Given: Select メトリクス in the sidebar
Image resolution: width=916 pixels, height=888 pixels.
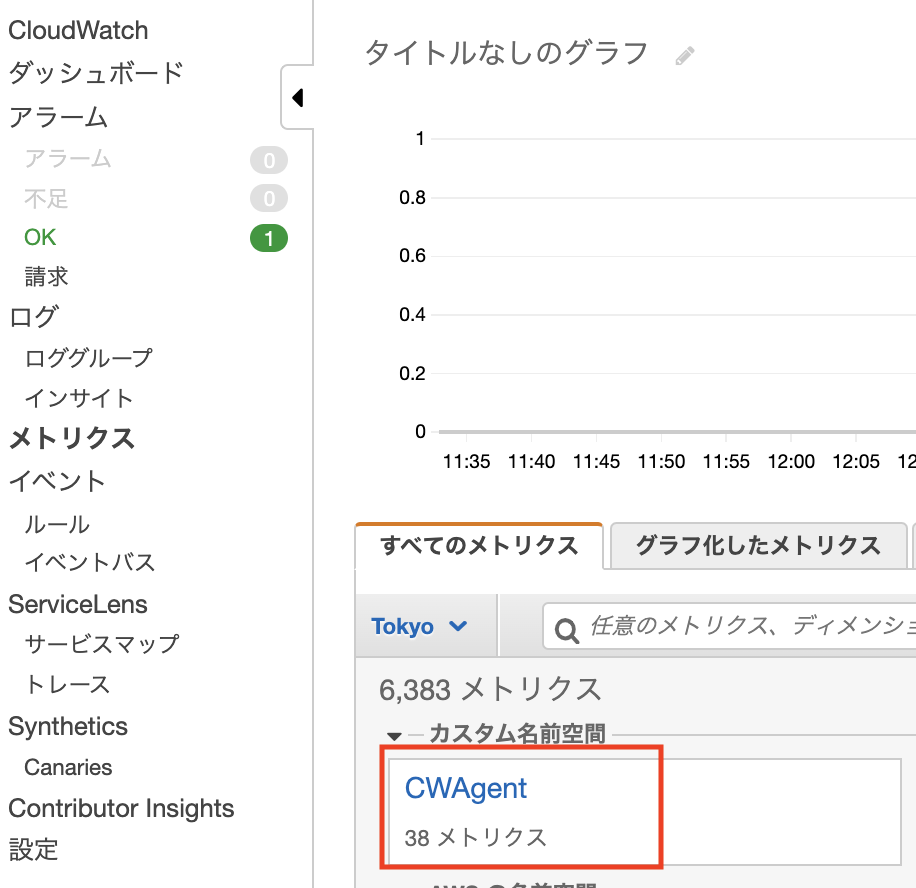Looking at the screenshot, I should (72, 438).
